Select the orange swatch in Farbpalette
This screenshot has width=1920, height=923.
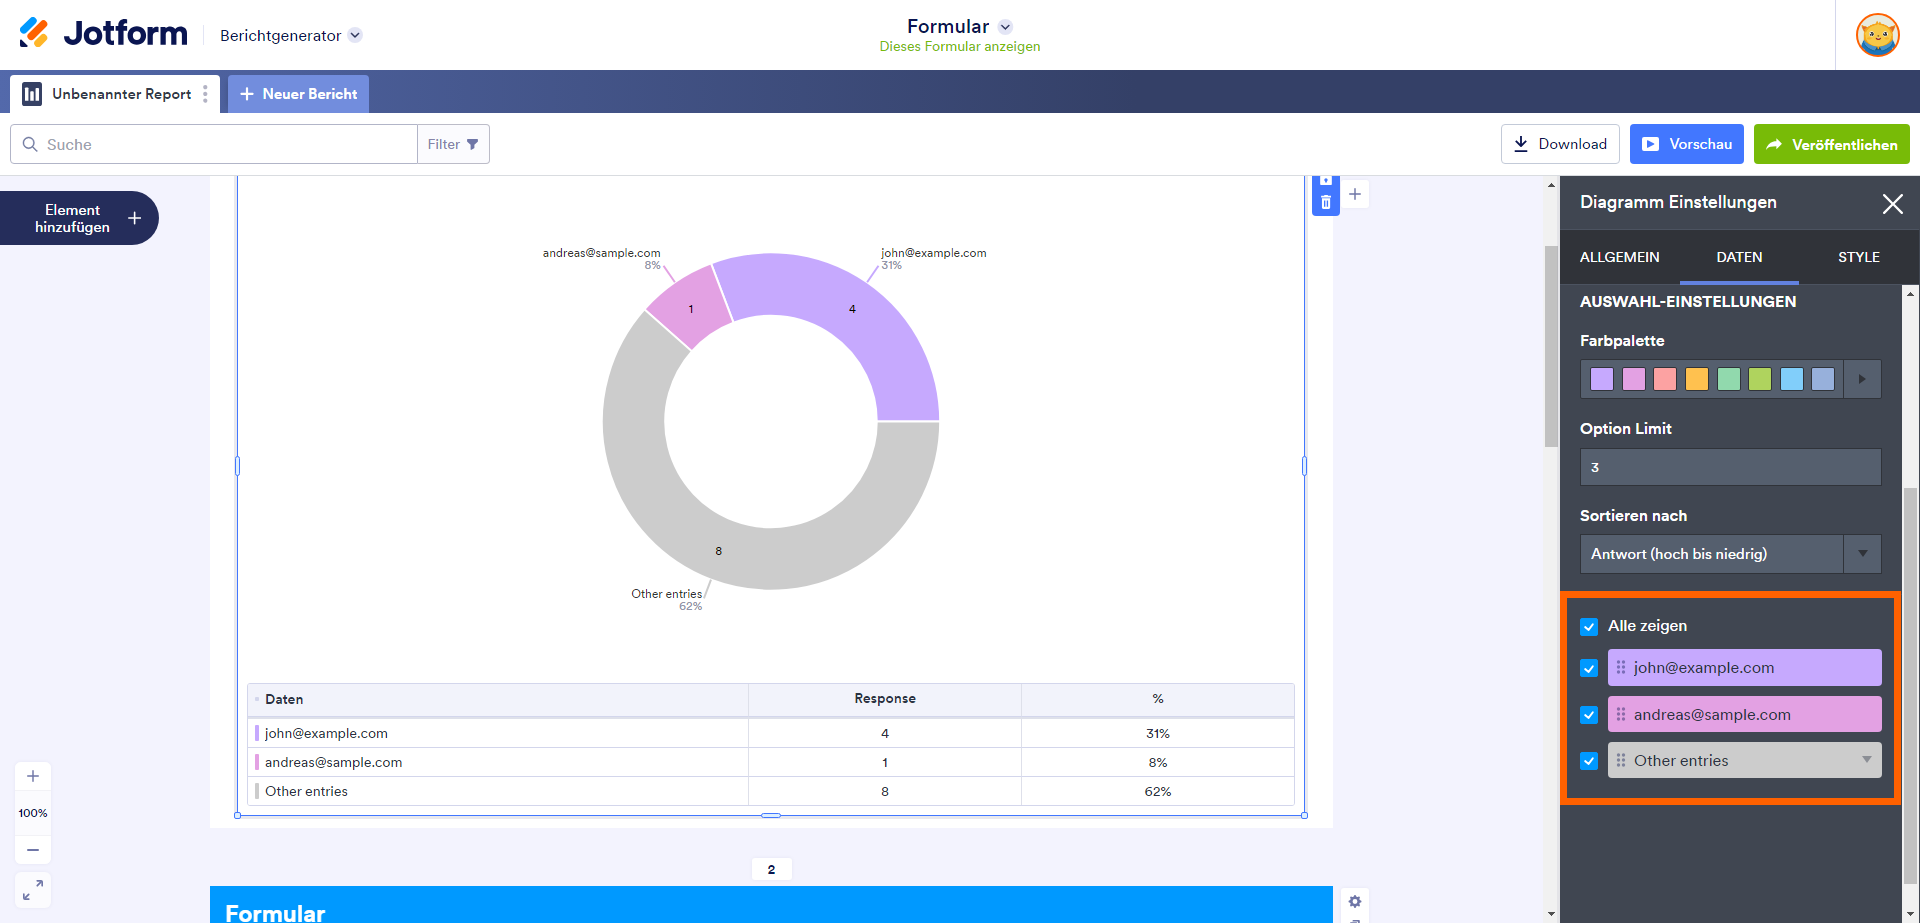(x=1697, y=379)
